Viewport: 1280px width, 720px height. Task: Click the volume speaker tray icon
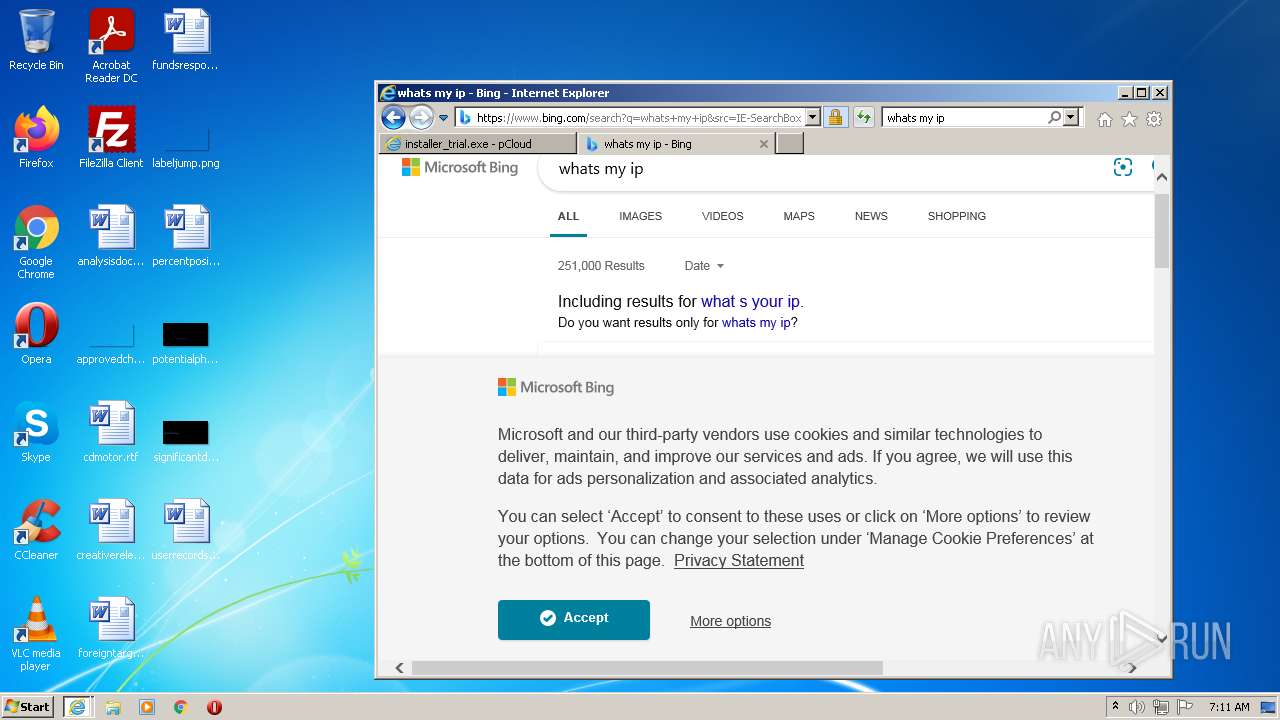point(1137,707)
